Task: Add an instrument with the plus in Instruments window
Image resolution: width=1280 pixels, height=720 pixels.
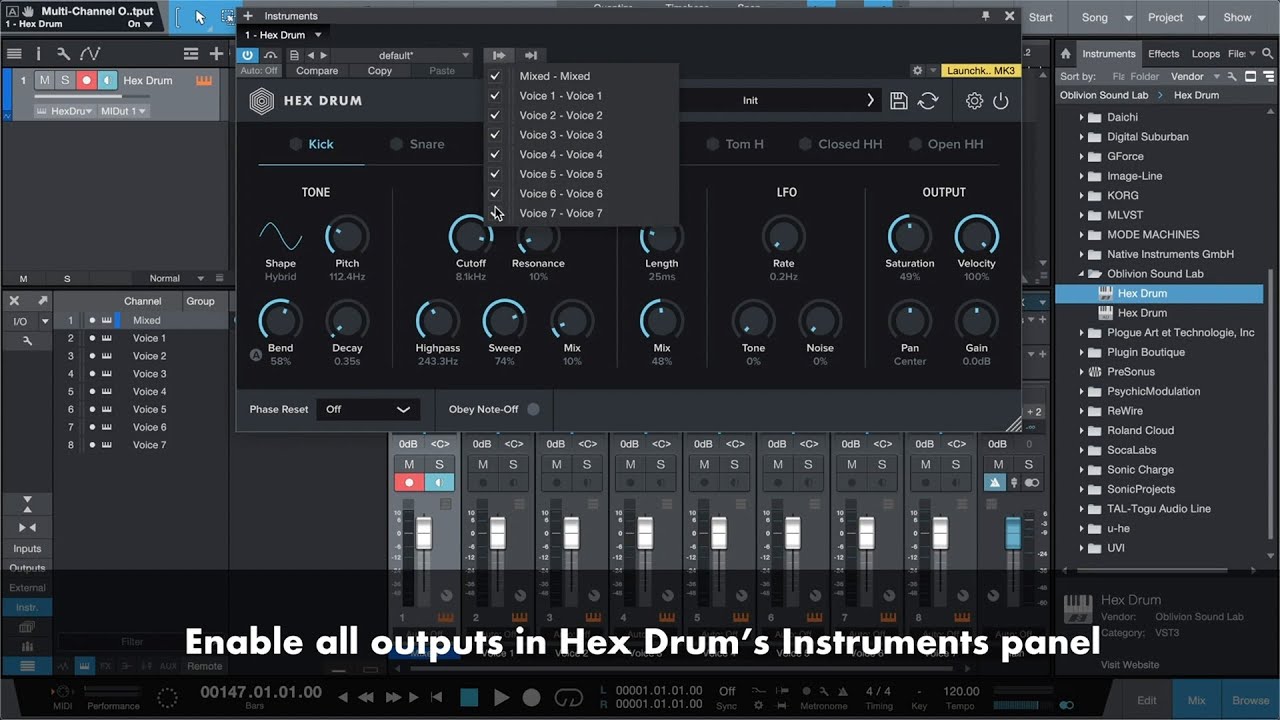Action: pyautogui.click(x=248, y=16)
